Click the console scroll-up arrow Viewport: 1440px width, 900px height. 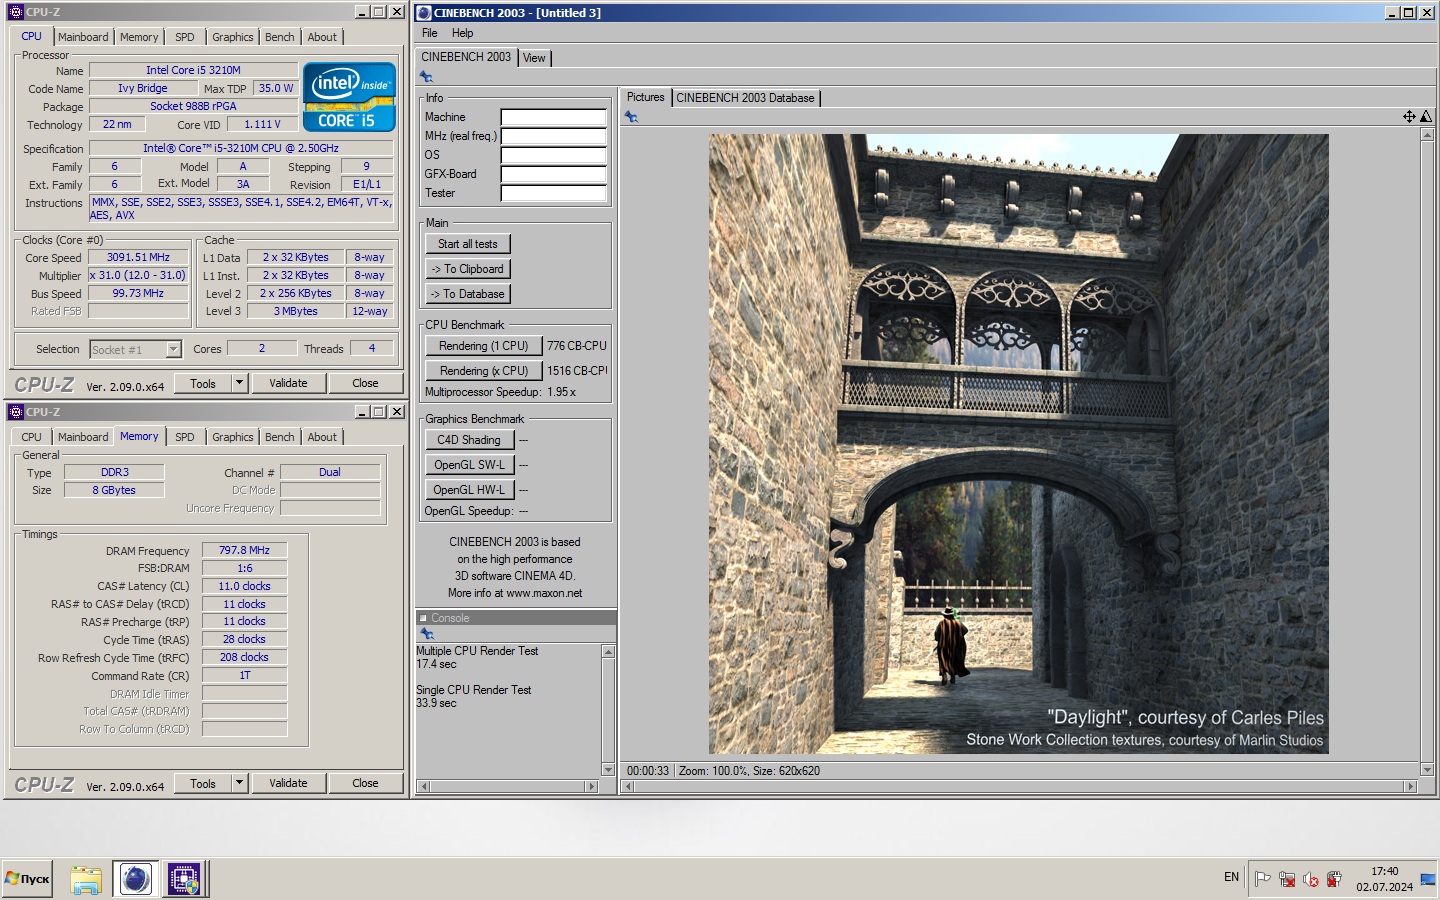click(x=608, y=651)
